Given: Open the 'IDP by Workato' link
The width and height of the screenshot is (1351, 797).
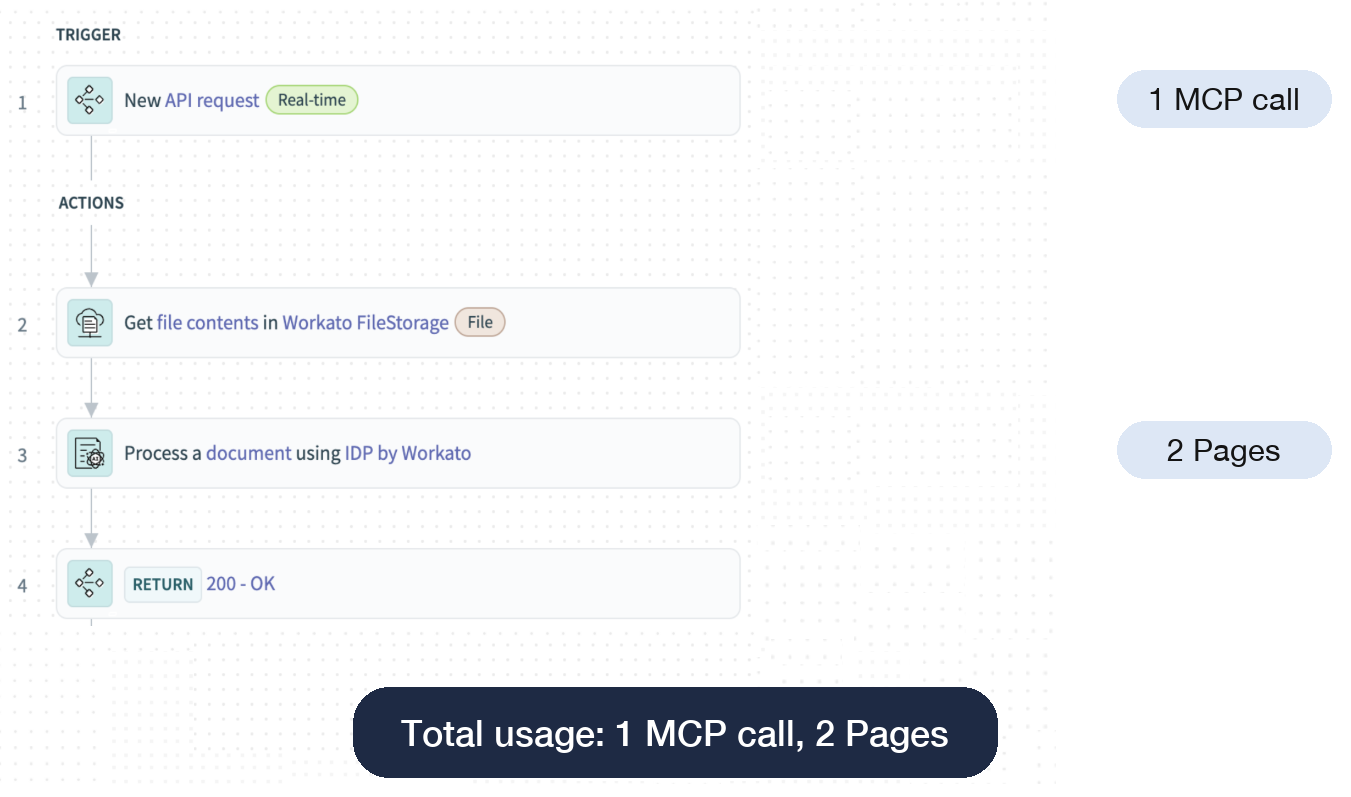Looking at the screenshot, I should 408,453.
